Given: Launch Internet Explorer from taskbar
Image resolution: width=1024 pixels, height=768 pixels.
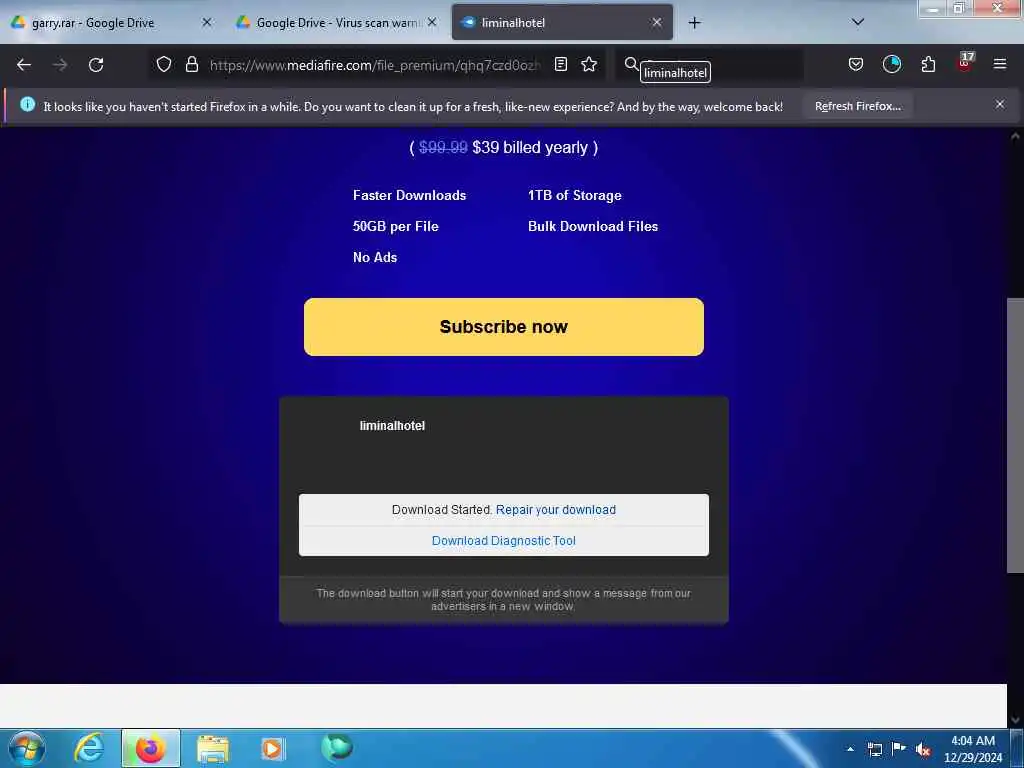Looking at the screenshot, I should tap(89, 748).
